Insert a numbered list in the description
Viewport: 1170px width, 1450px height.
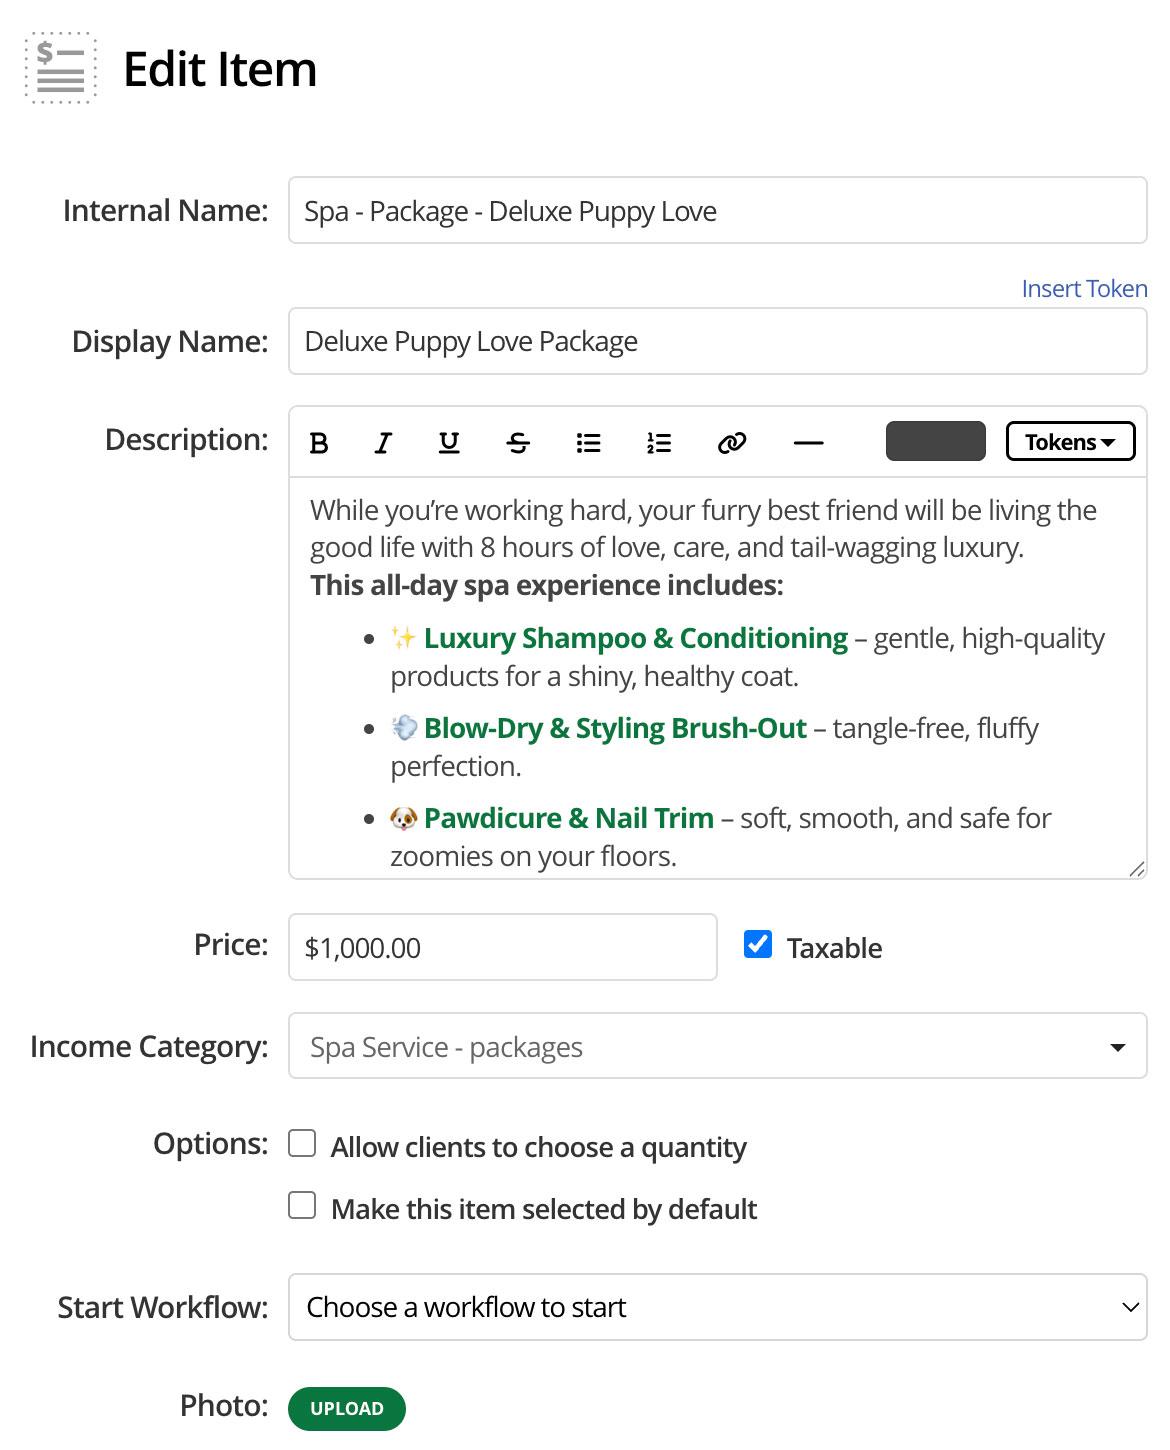(658, 443)
